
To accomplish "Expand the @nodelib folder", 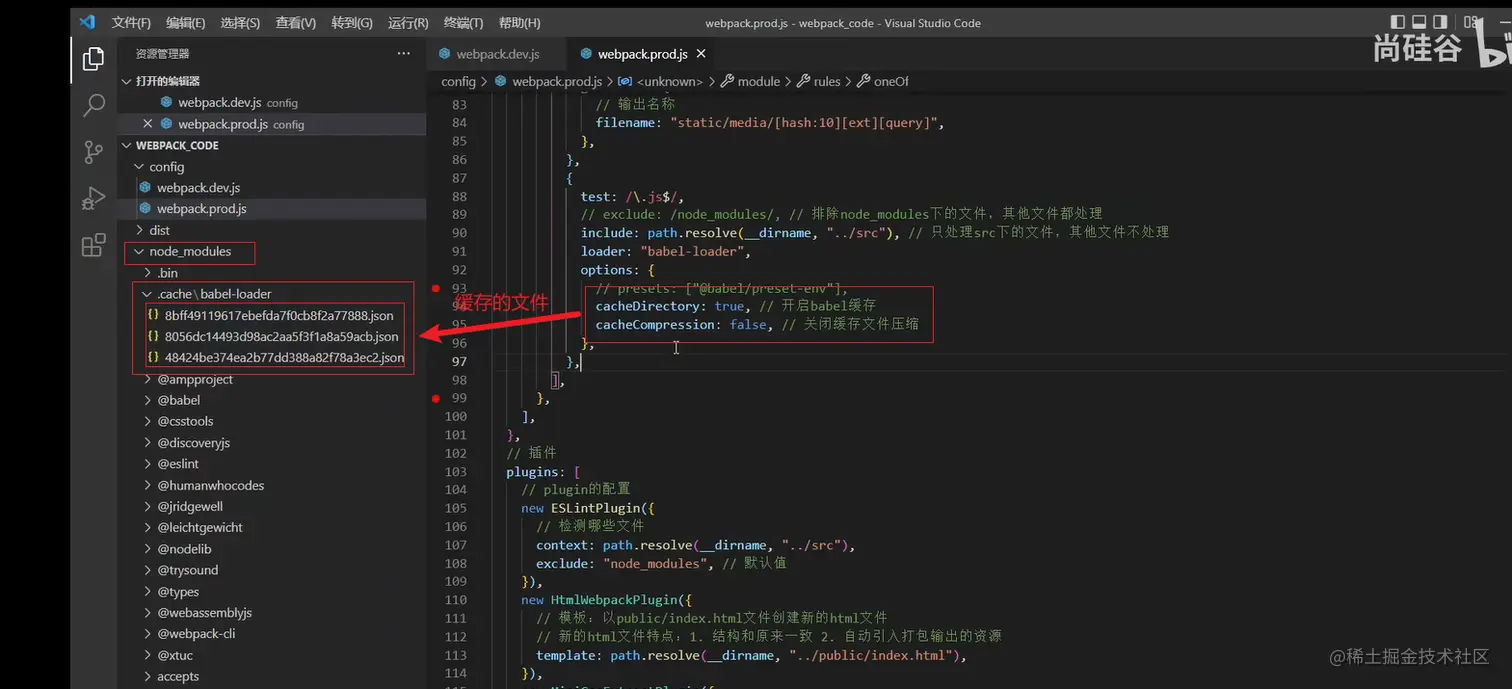I will tap(272, 549).
